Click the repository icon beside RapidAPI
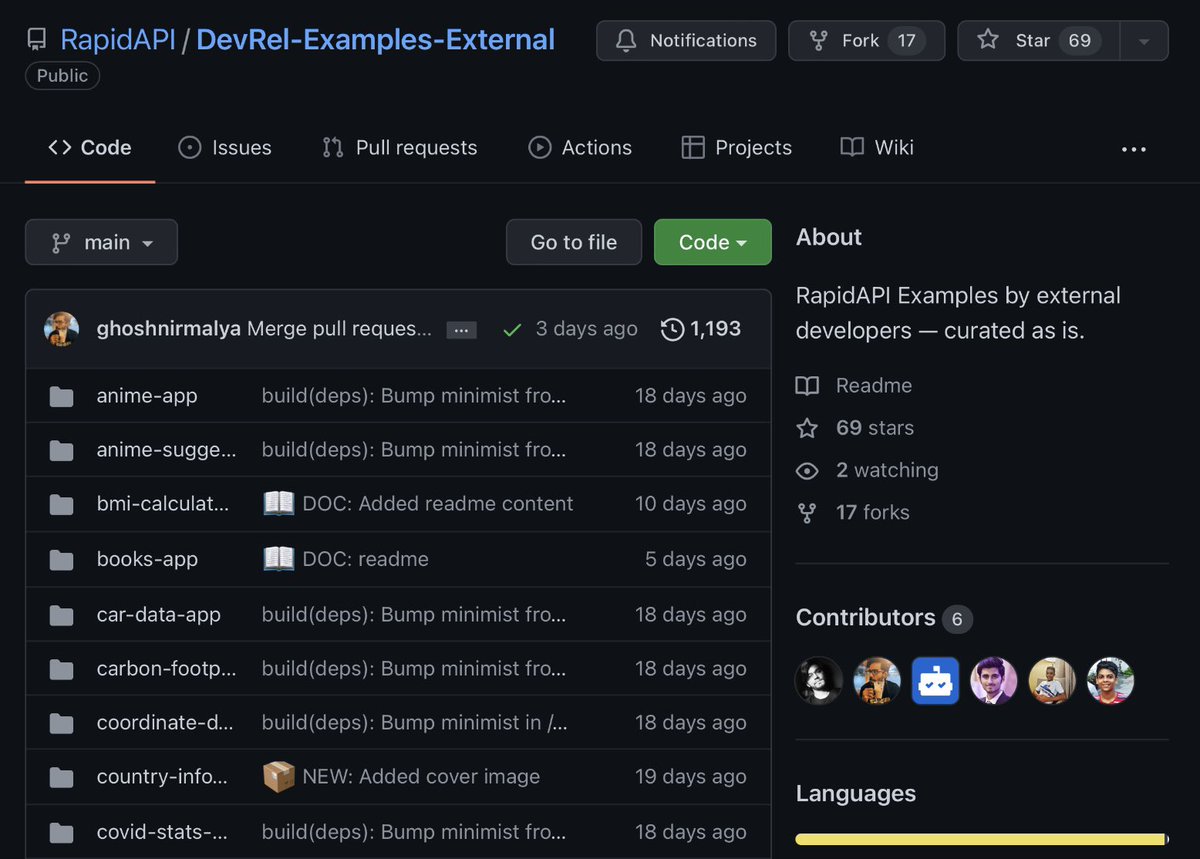The image size is (1200, 859). click(37, 40)
